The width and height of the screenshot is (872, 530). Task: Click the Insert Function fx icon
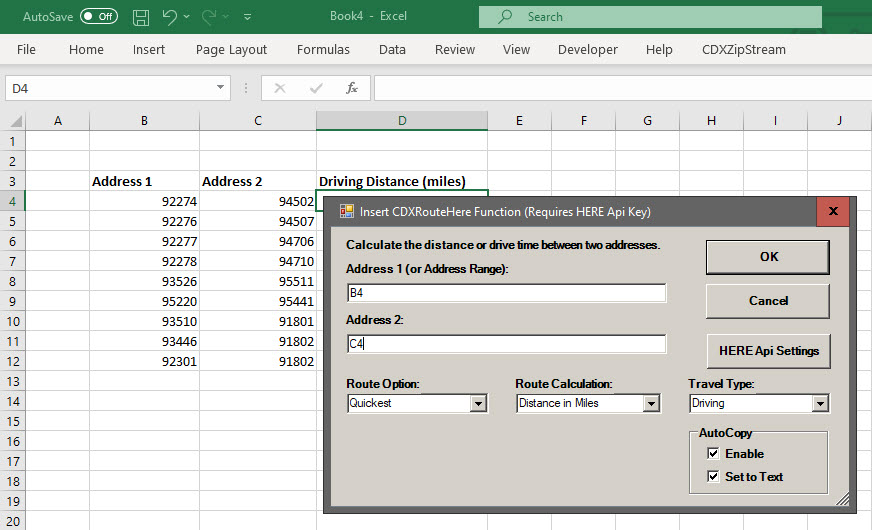click(351, 88)
